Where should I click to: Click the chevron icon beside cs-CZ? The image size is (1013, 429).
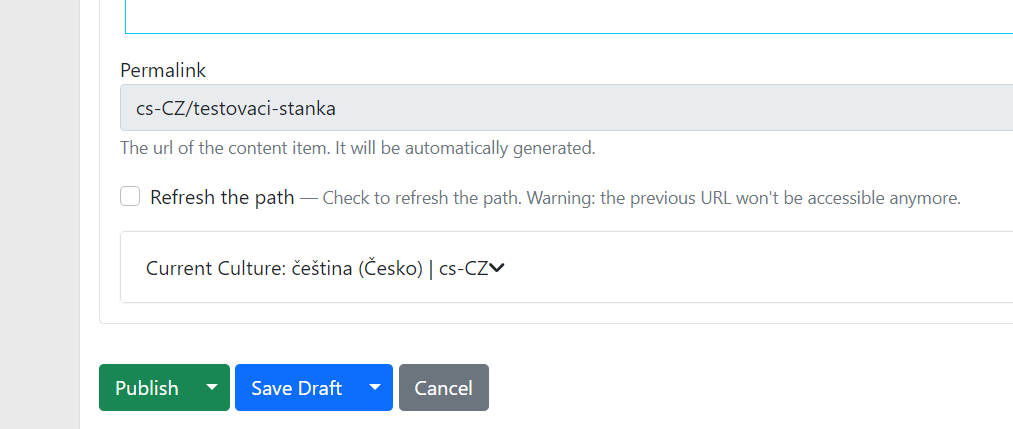click(497, 267)
